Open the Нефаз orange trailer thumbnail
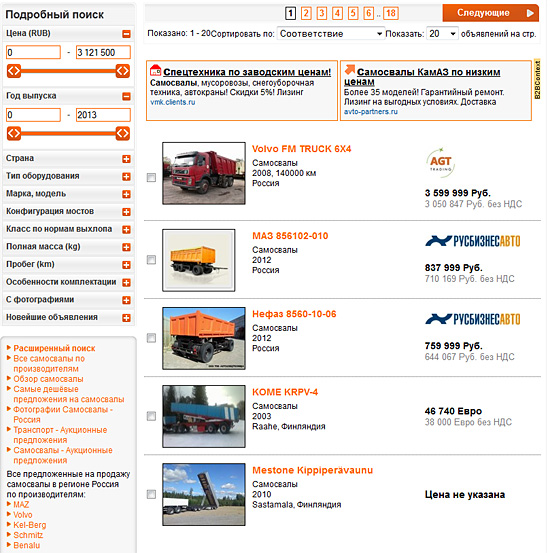 (x=204, y=338)
